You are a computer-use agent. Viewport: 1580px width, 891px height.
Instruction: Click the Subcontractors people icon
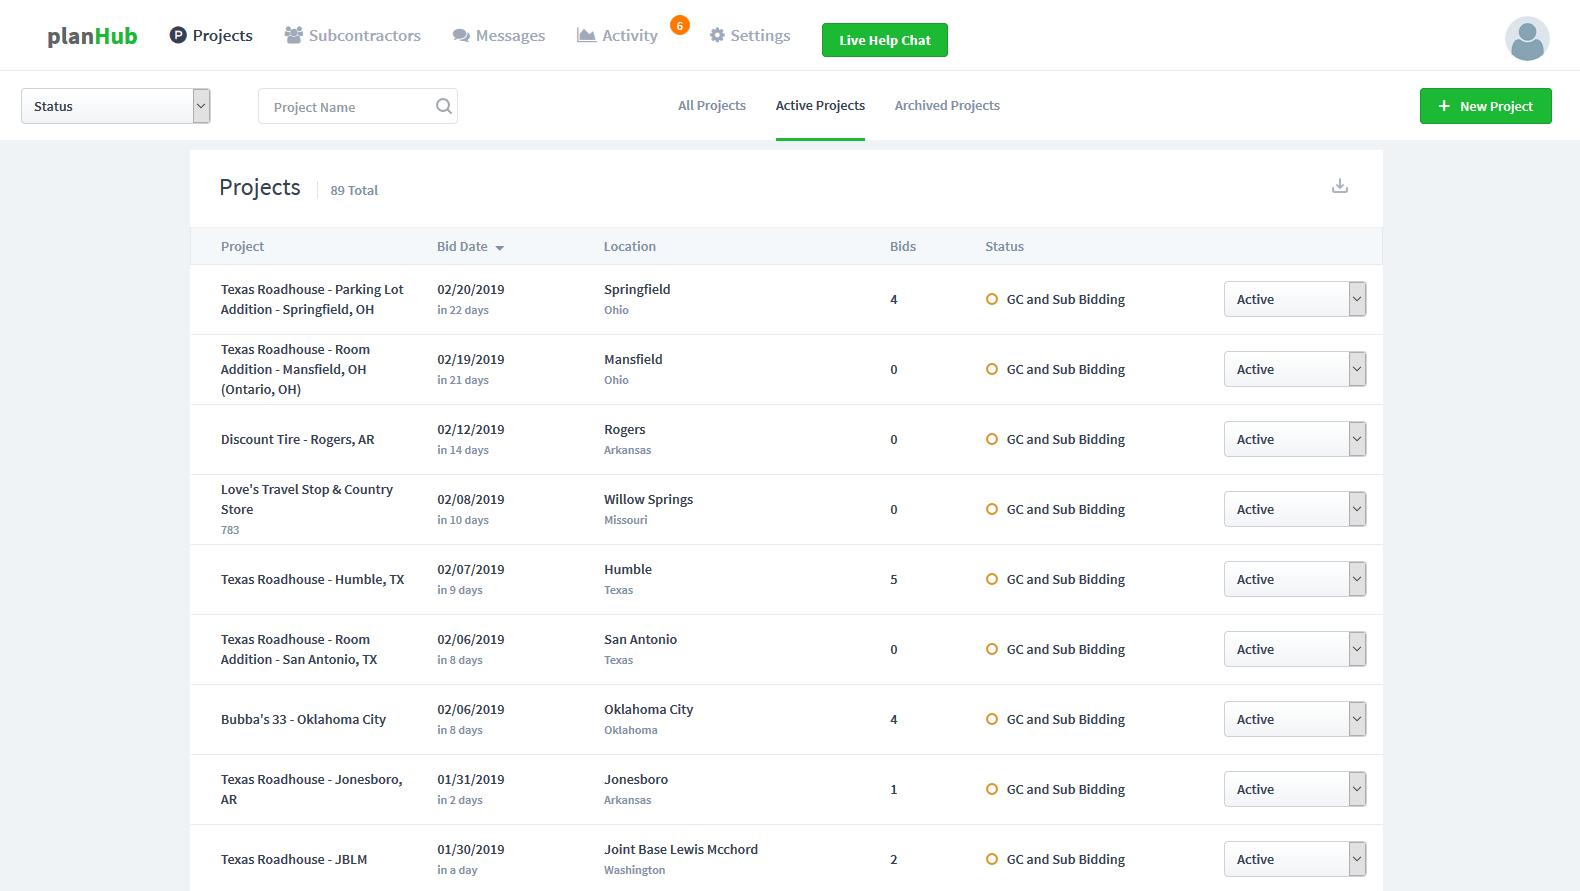click(x=293, y=35)
